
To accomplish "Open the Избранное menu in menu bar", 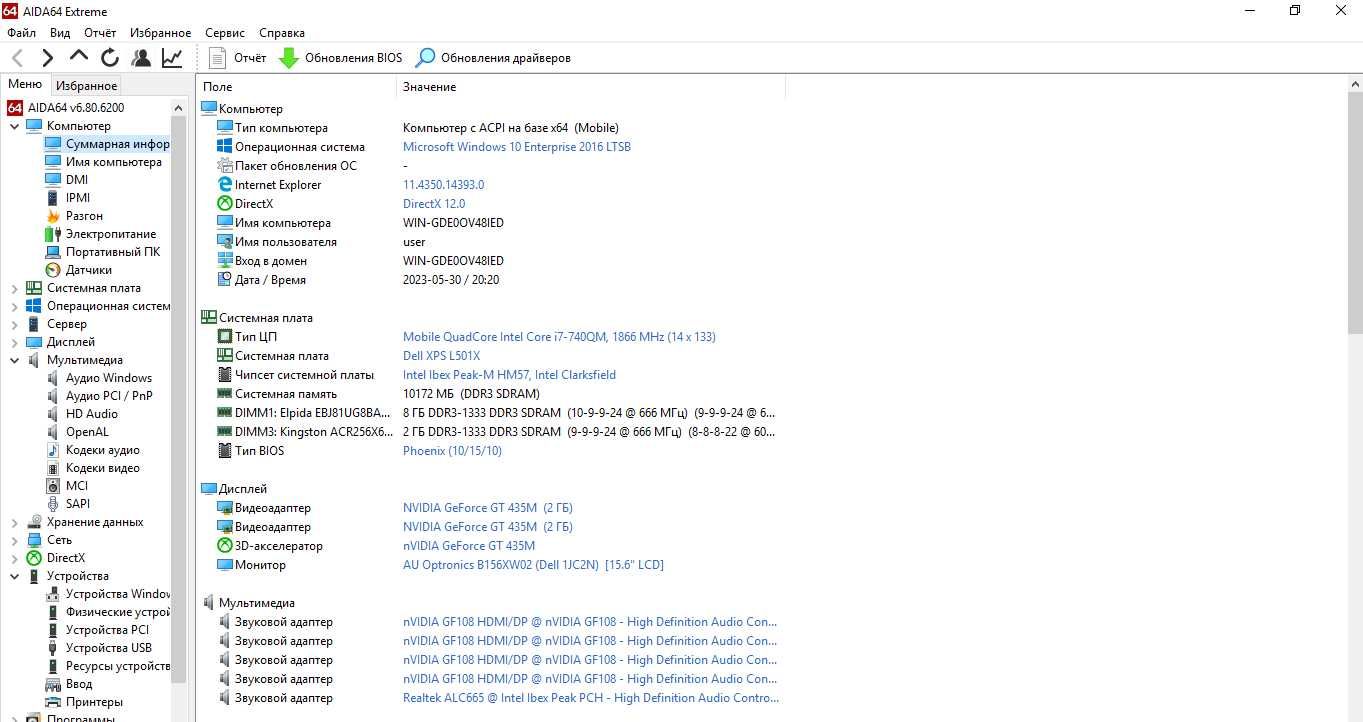I will click(160, 33).
